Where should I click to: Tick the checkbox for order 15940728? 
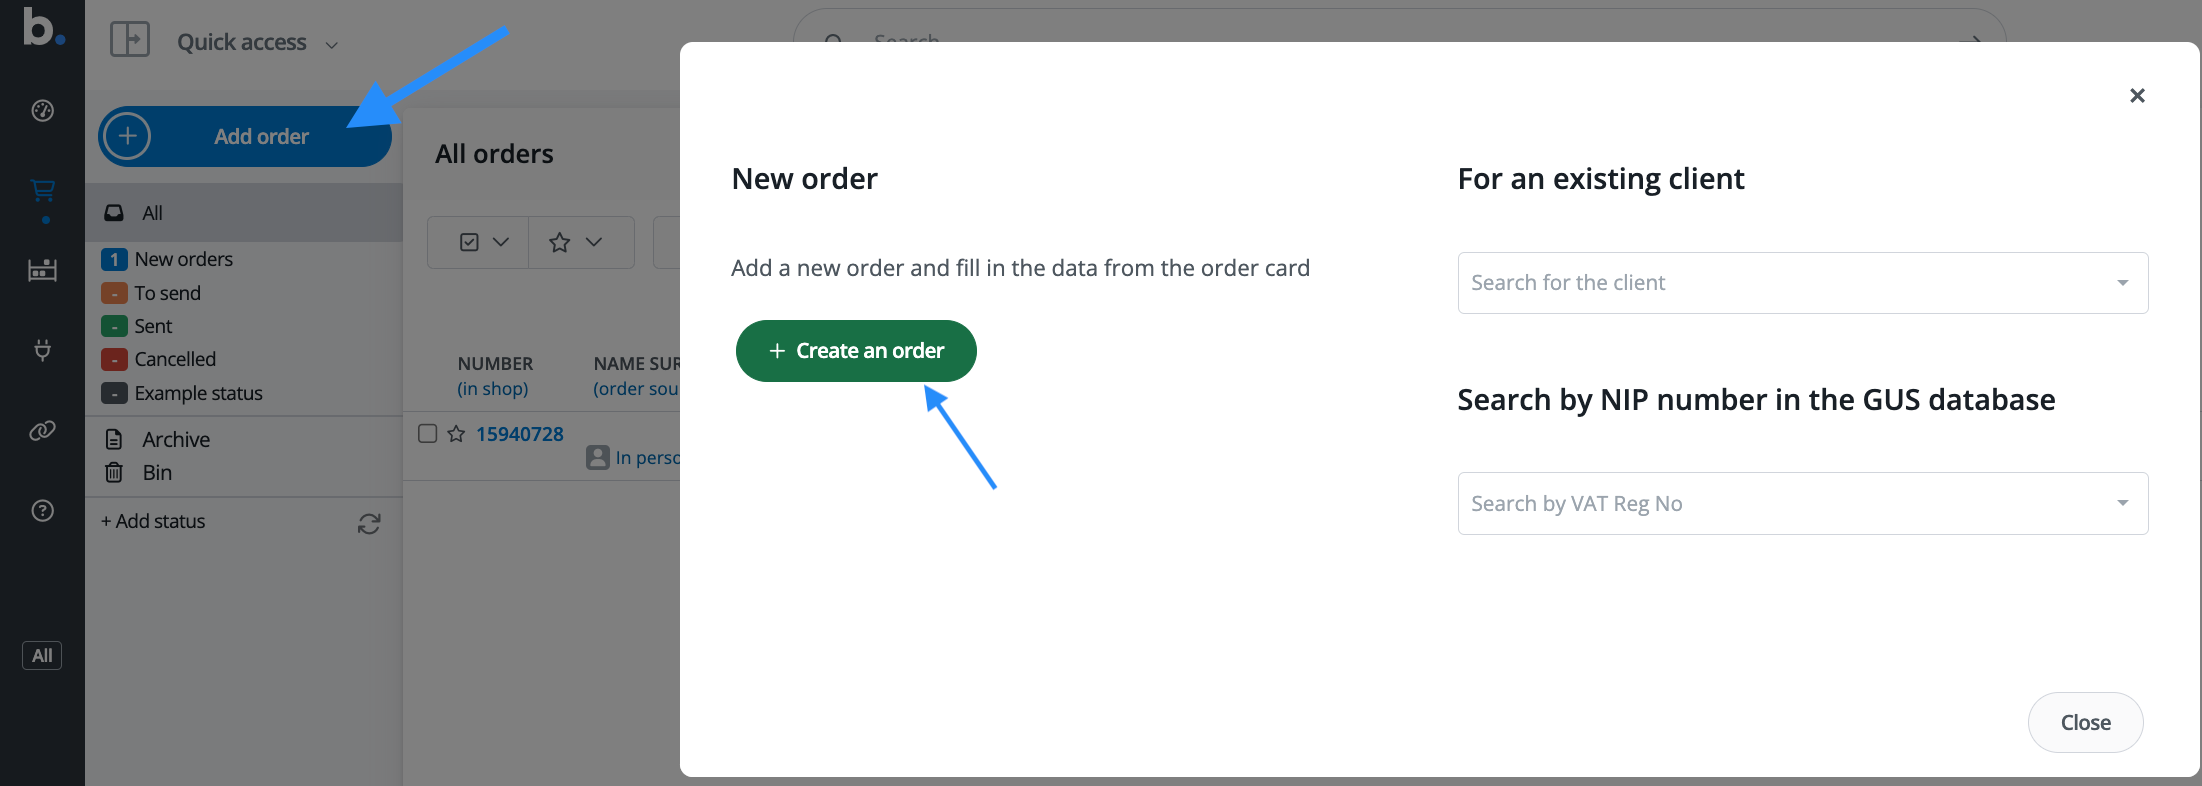(x=427, y=433)
